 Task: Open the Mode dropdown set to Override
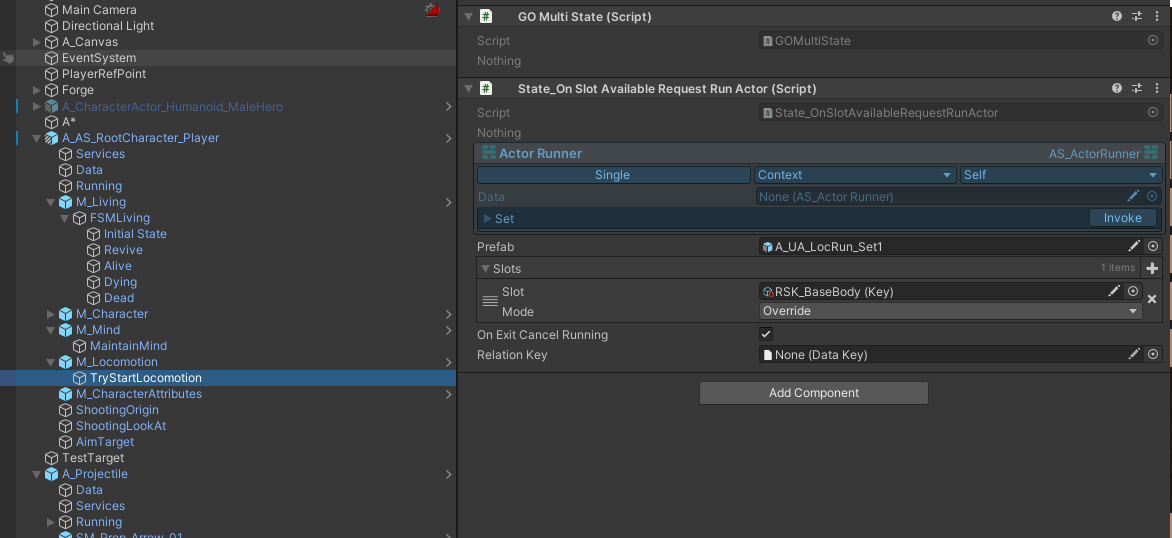click(x=950, y=311)
